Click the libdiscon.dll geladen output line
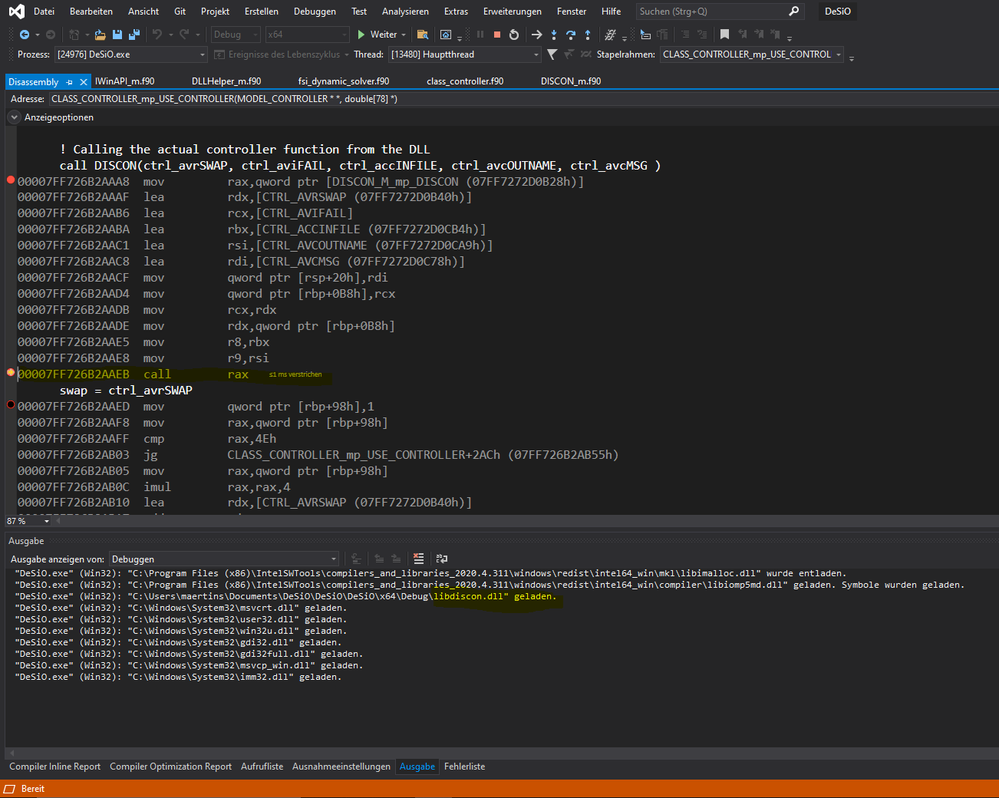The image size is (999, 798). [285, 596]
